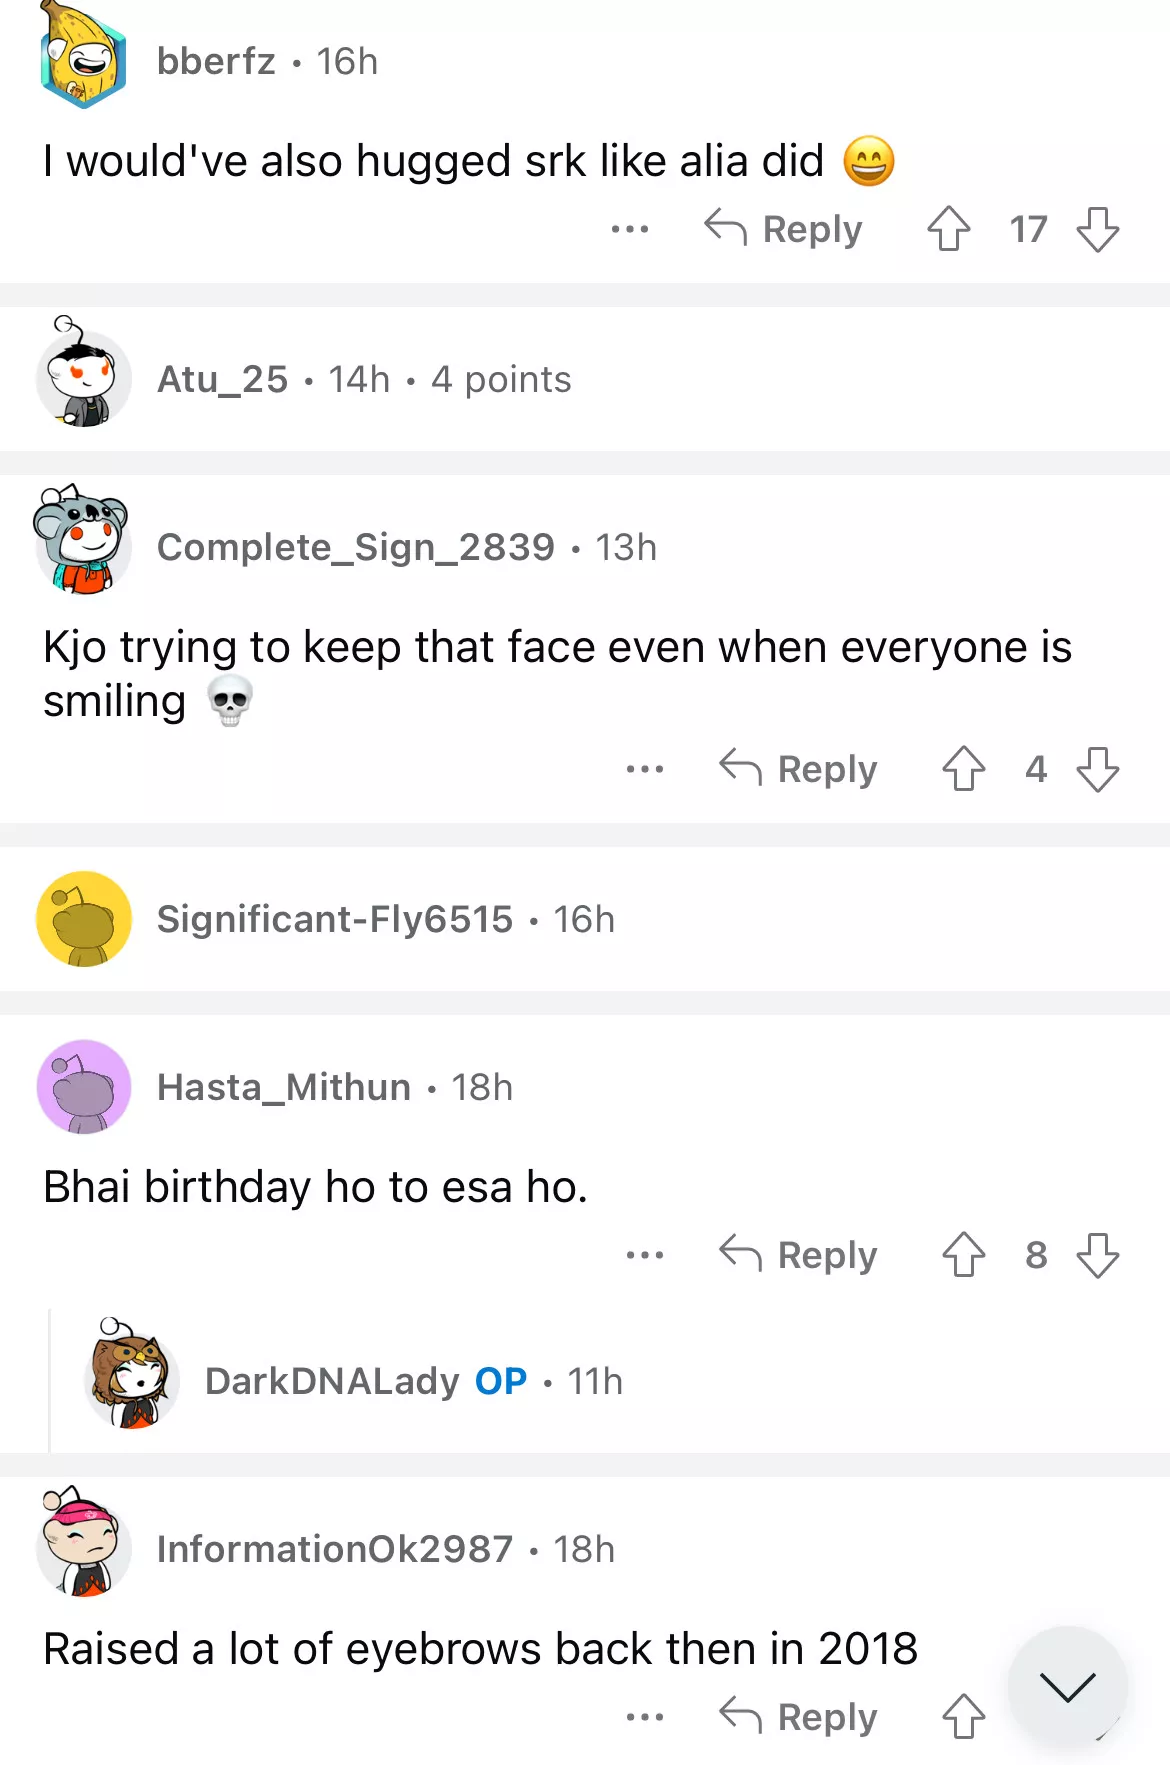Upvote Complete_Sign_2839's Kjo comment
The image size is (1170, 1765).
pyautogui.click(x=963, y=769)
